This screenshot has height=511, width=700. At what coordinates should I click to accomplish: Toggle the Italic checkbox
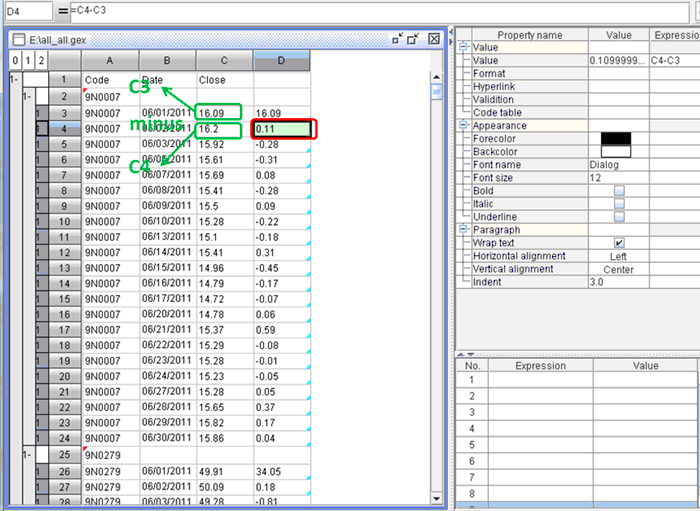pyautogui.click(x=619, y=203)
